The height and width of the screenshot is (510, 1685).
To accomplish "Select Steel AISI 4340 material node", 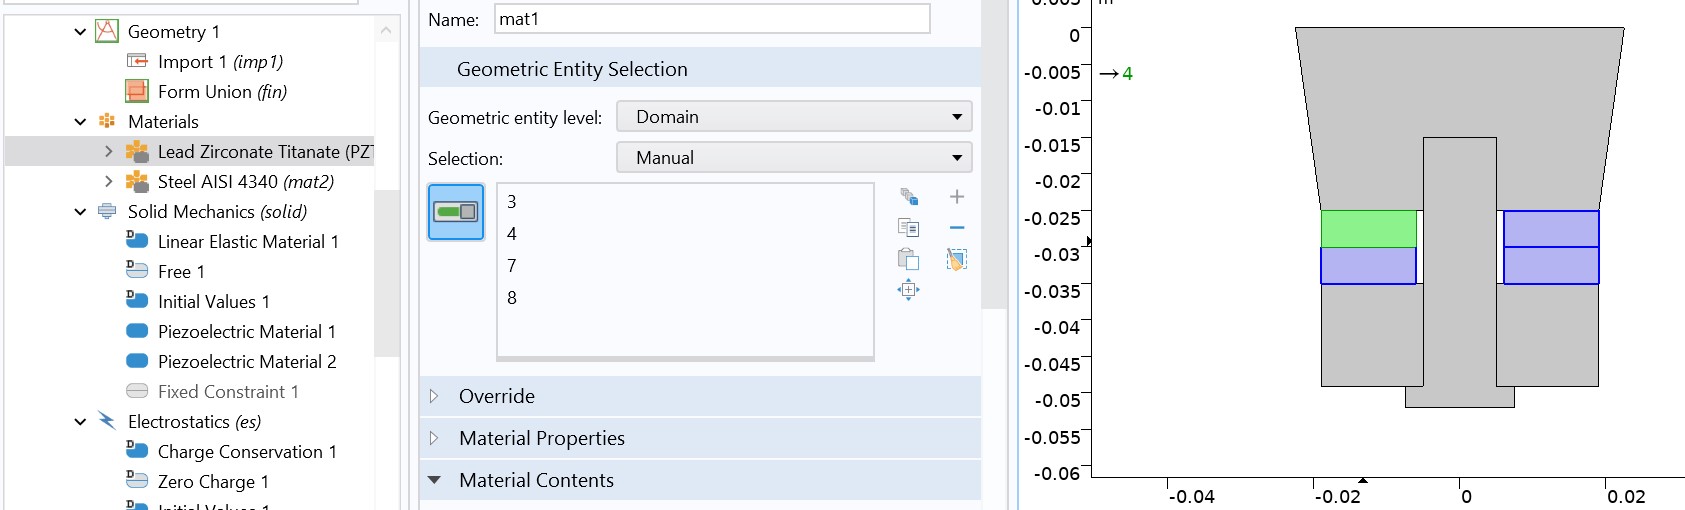I will [x=245, y=182].
